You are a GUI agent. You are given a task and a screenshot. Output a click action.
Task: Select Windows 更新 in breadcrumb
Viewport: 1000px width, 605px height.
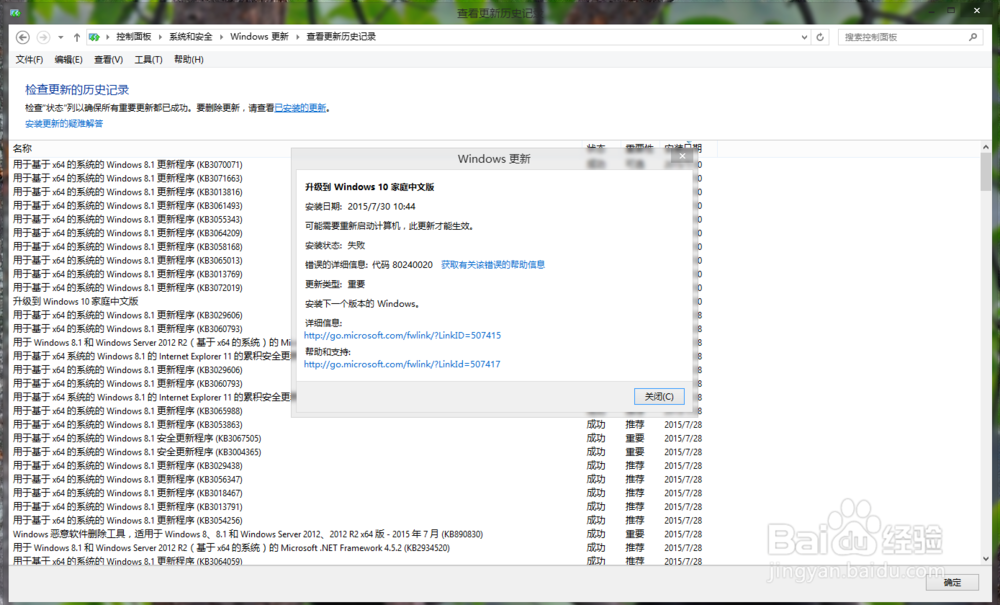260,37
